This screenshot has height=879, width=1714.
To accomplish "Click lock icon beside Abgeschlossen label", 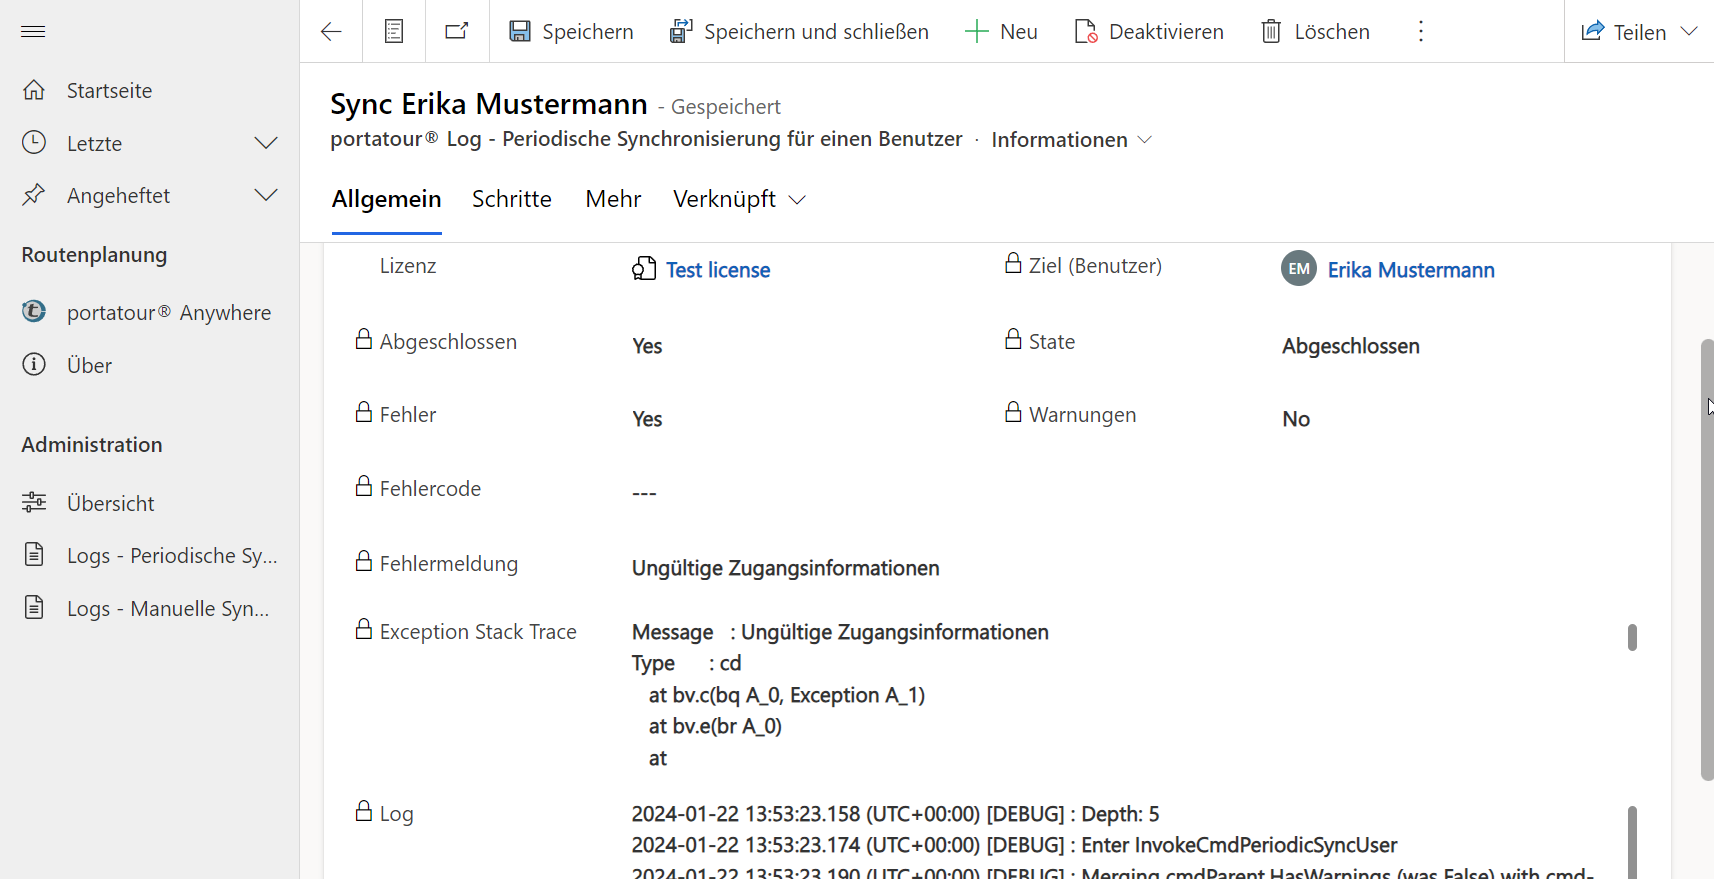I will [364, 339].
